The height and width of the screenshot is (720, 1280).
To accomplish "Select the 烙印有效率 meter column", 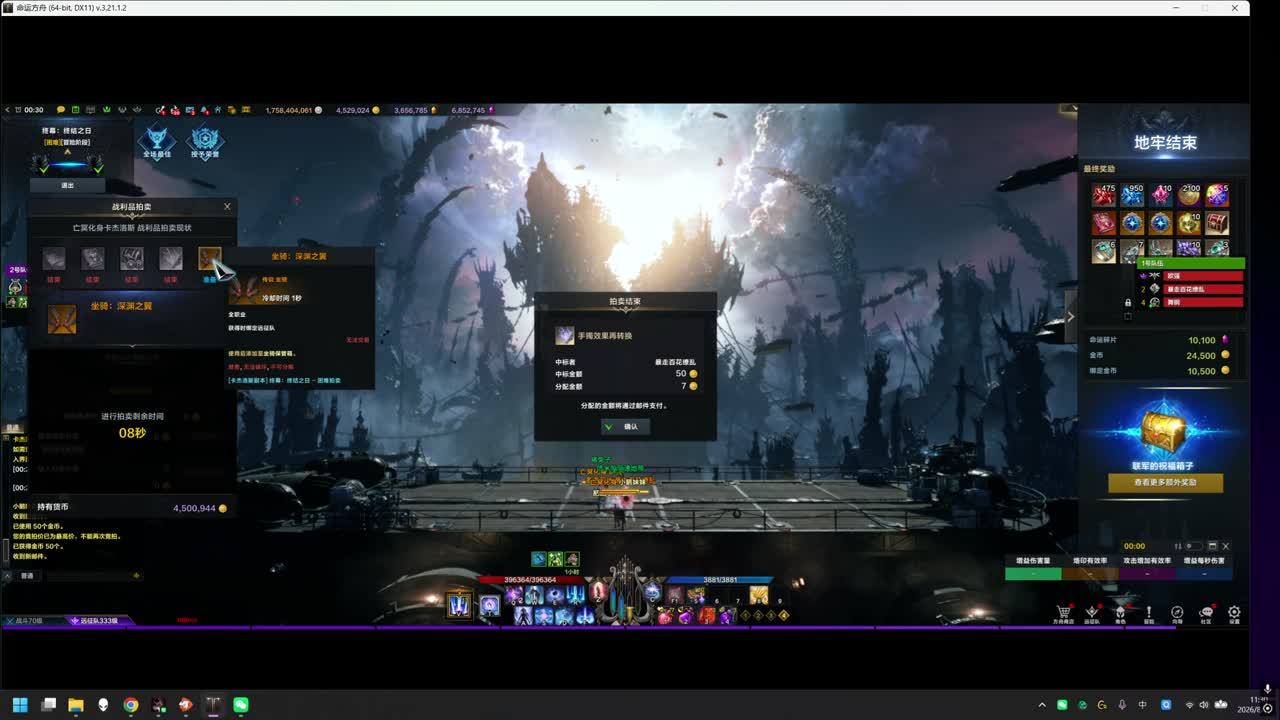I will click(x=1090, y=561).
